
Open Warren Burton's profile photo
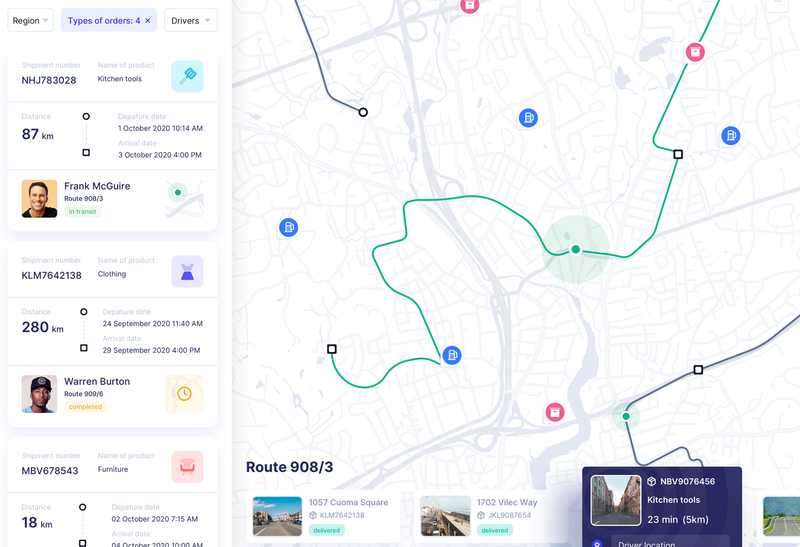coord(39,394)
